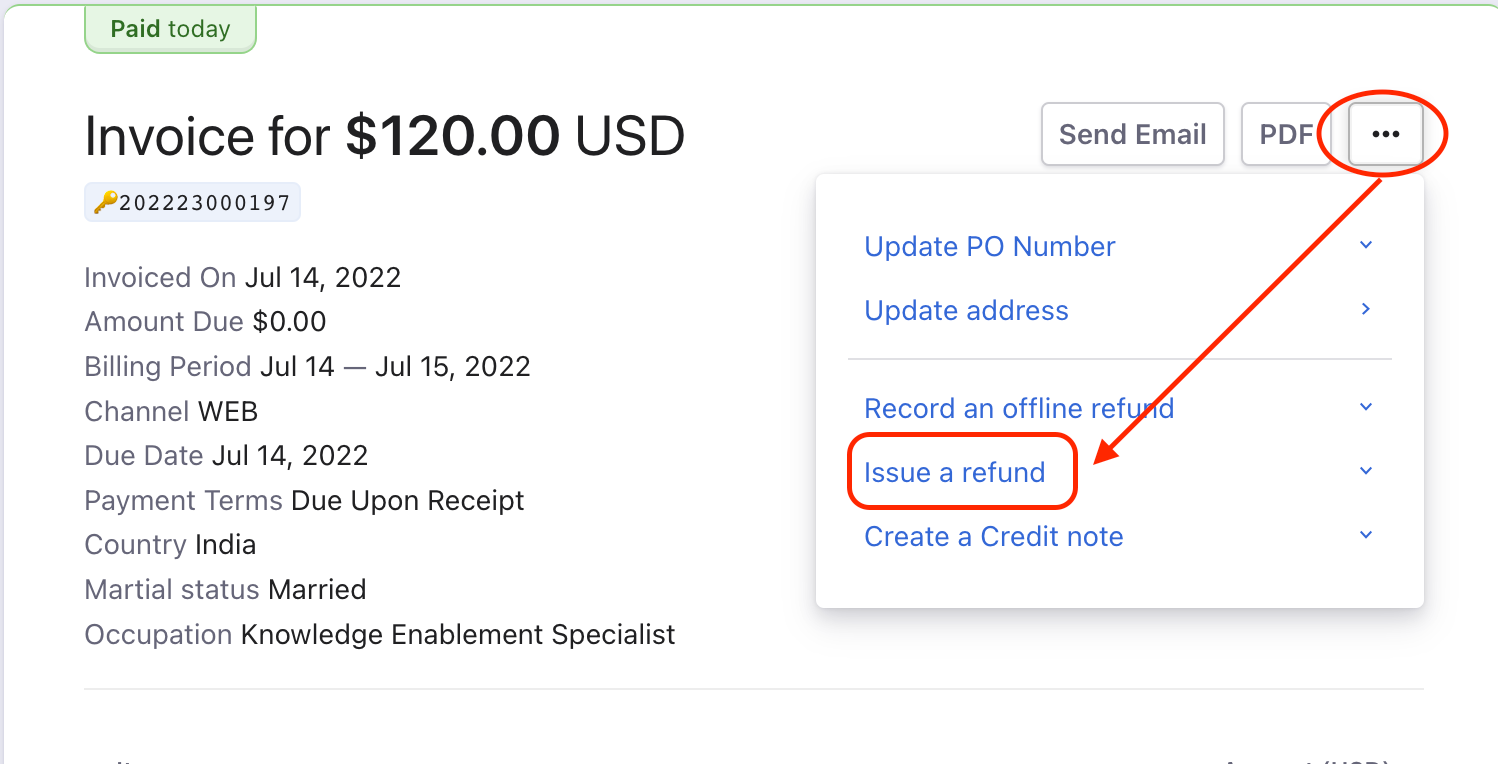Open the Update address arrow
1498x764 pixels.
point(1366,310)
